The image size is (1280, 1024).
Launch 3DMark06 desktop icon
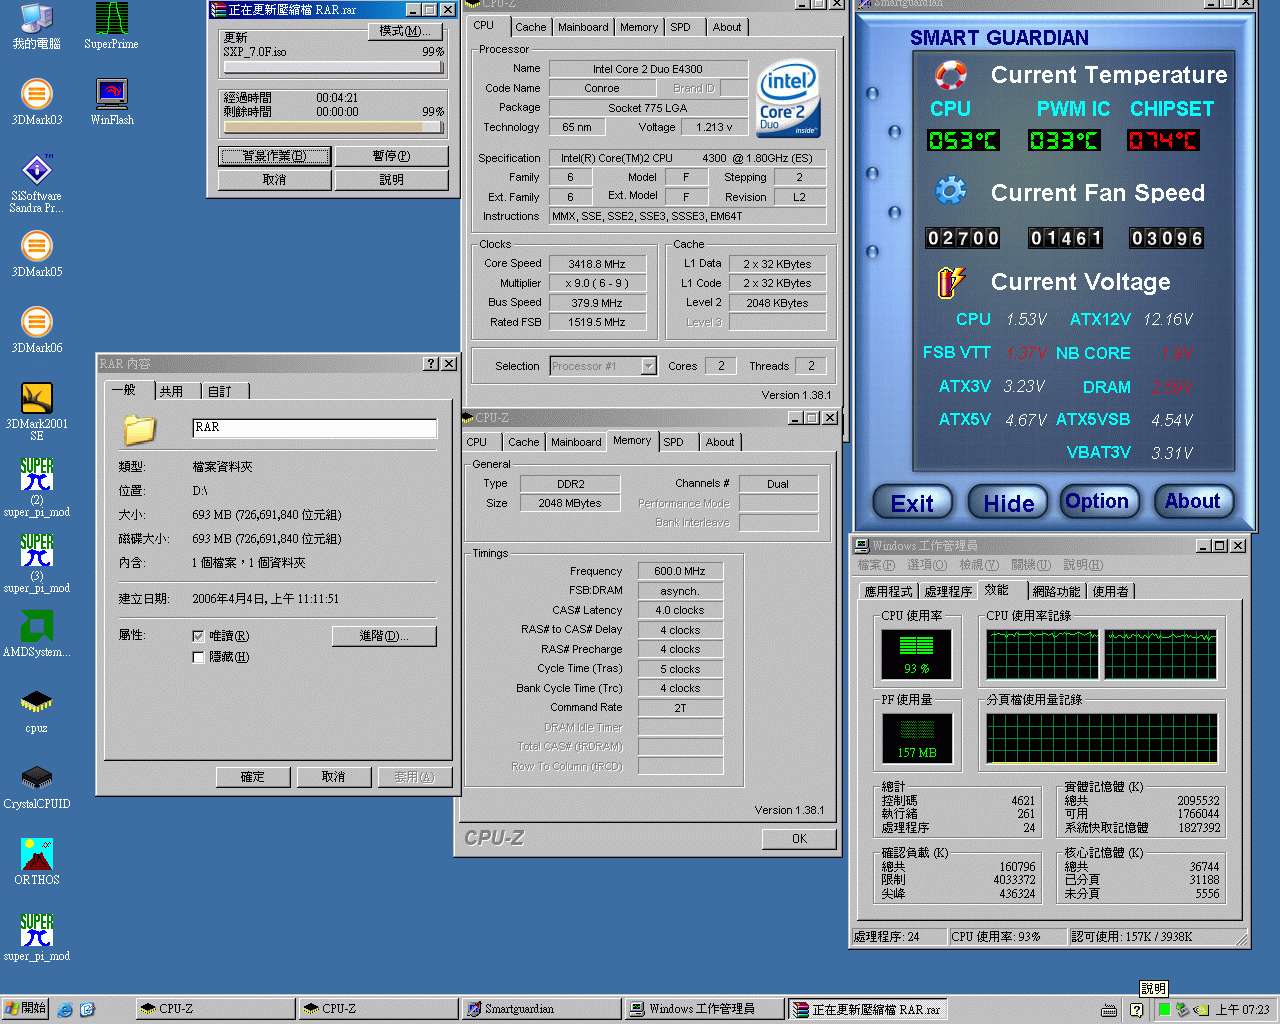pos(36,330)
